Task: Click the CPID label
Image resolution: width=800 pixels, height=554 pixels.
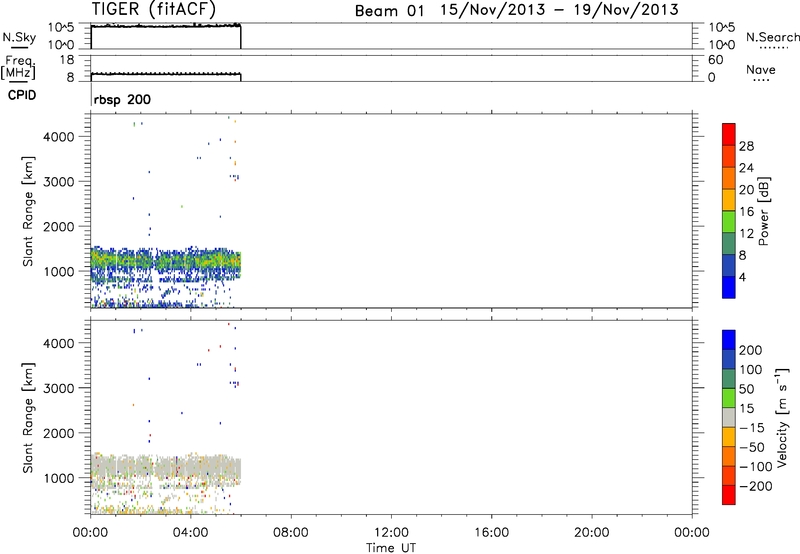Action: tap(22, 95)
